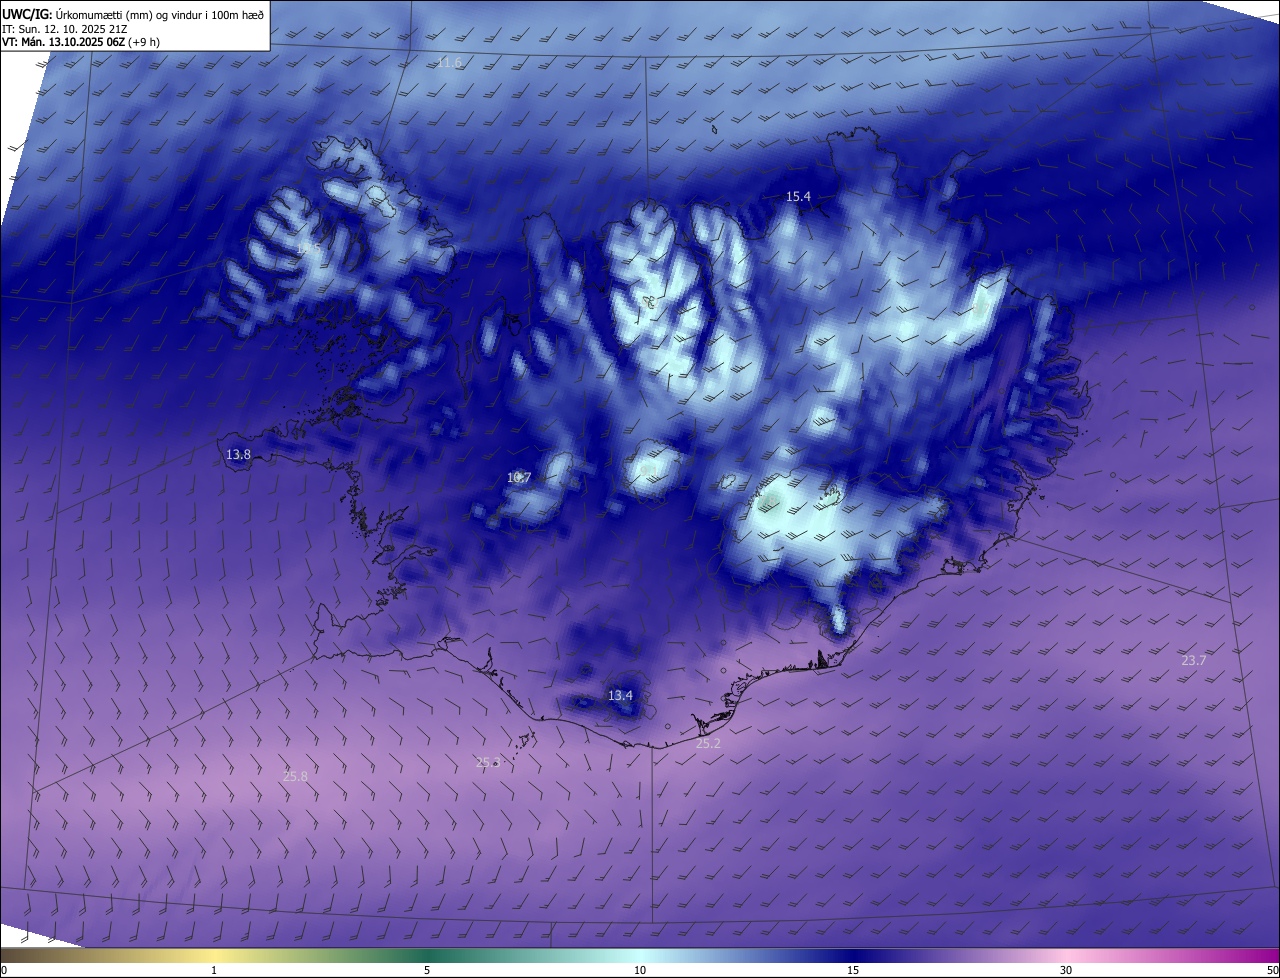
Task: Click the colorbar tick label 10
Action: point(640,970)
